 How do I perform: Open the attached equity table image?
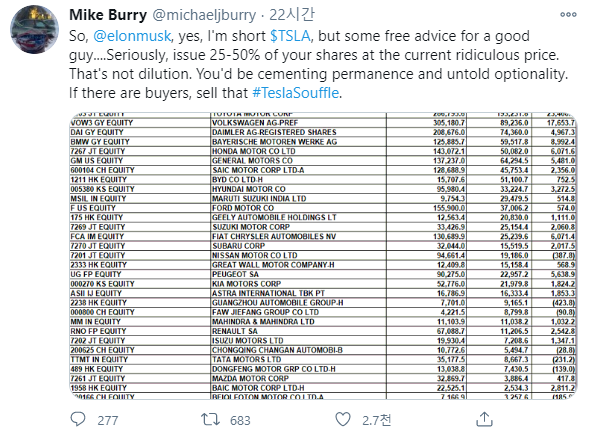(x=323, y=256)
